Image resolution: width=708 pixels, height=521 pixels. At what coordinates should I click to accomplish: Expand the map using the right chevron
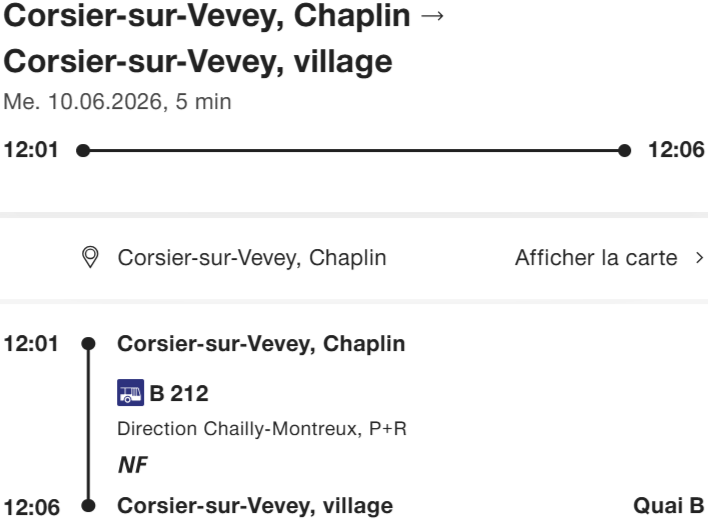point(698,258)
